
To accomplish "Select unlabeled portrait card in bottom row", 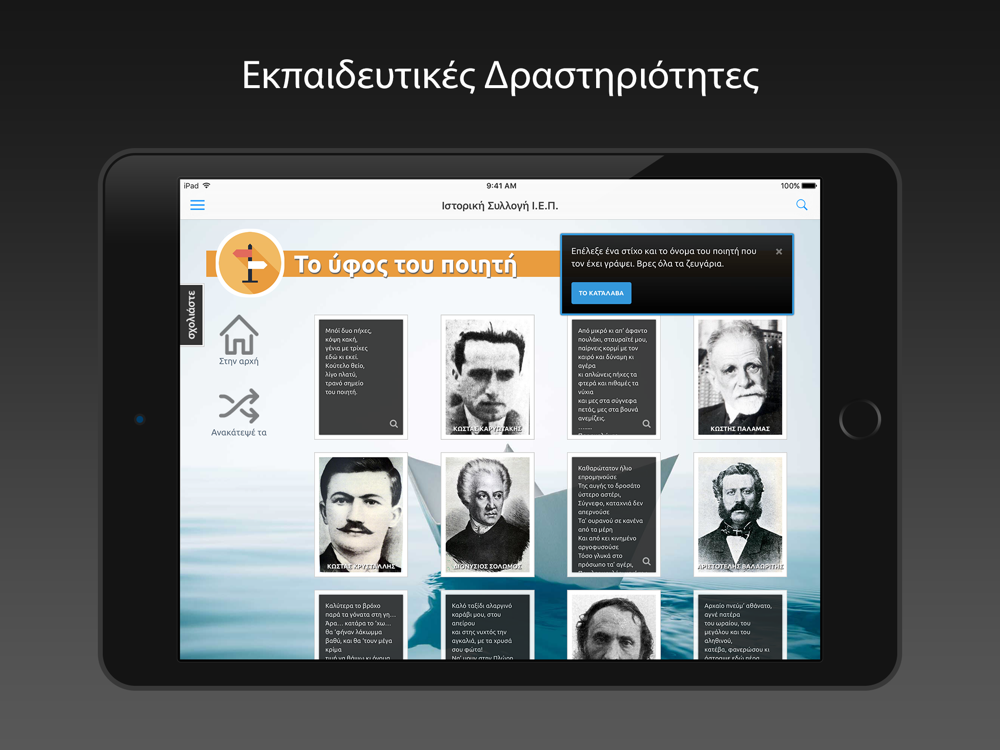I will pos(614,625).
